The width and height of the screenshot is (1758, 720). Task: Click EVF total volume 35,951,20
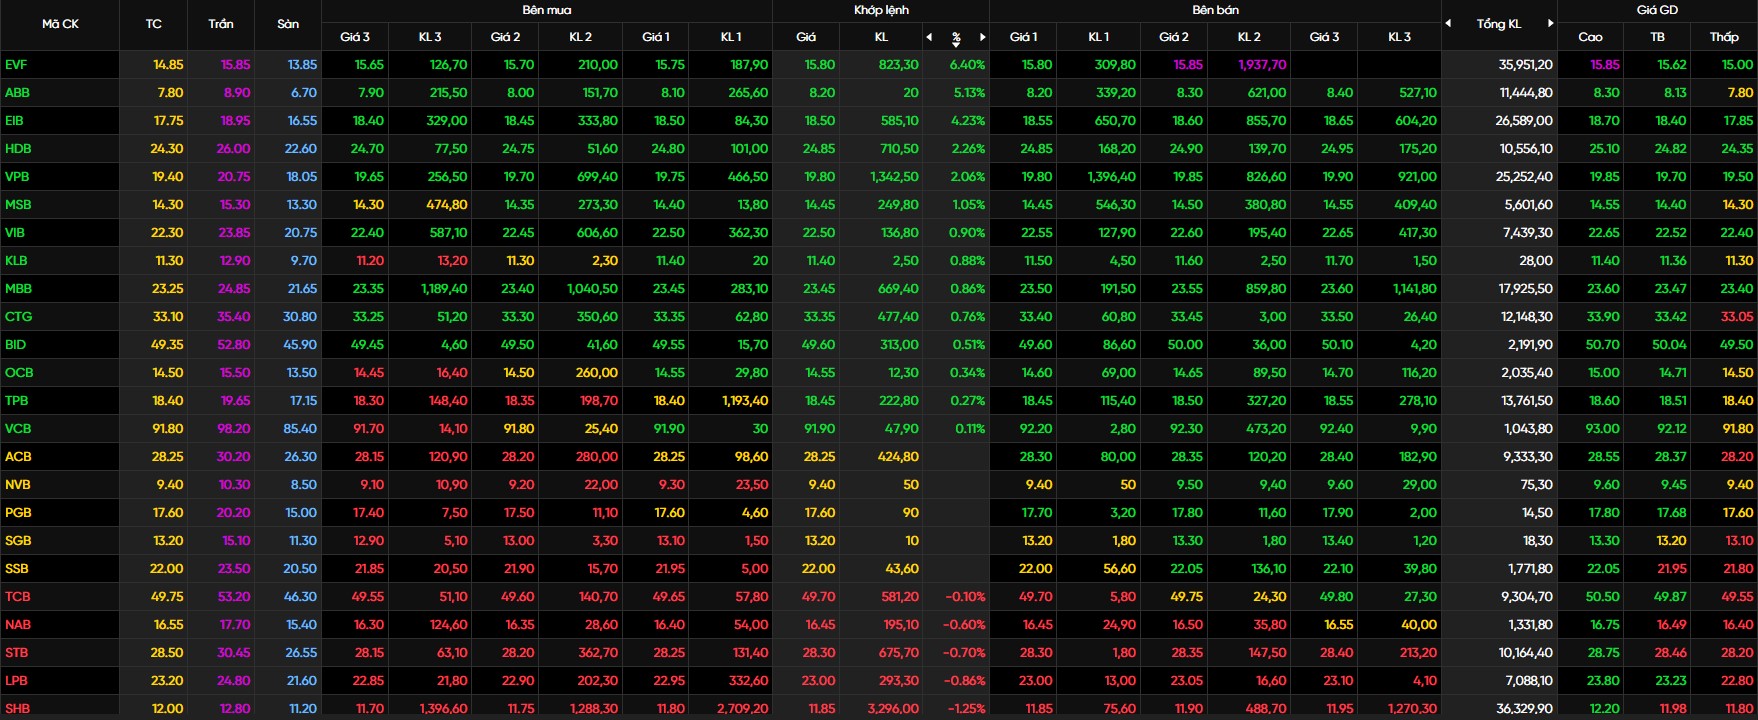(1525, 64)
